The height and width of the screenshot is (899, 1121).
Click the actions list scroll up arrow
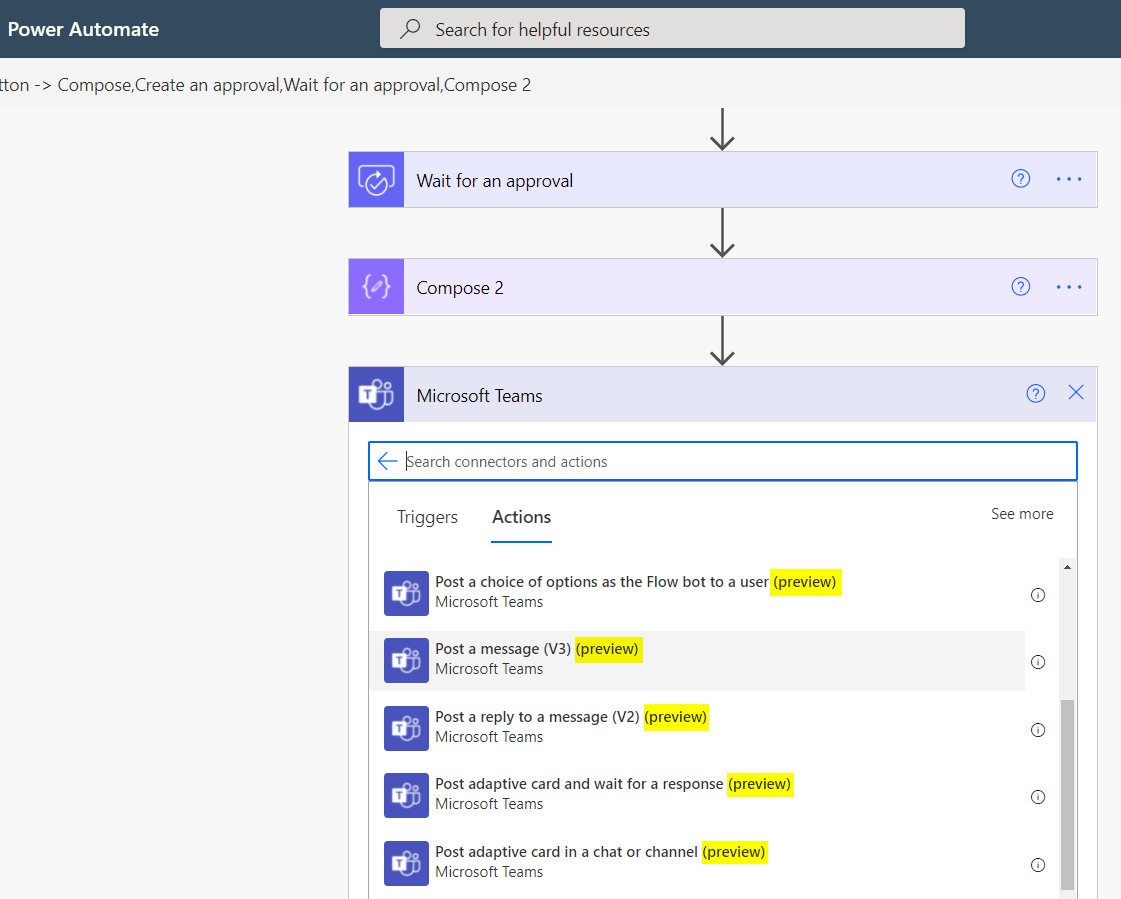coord(1067,567)
